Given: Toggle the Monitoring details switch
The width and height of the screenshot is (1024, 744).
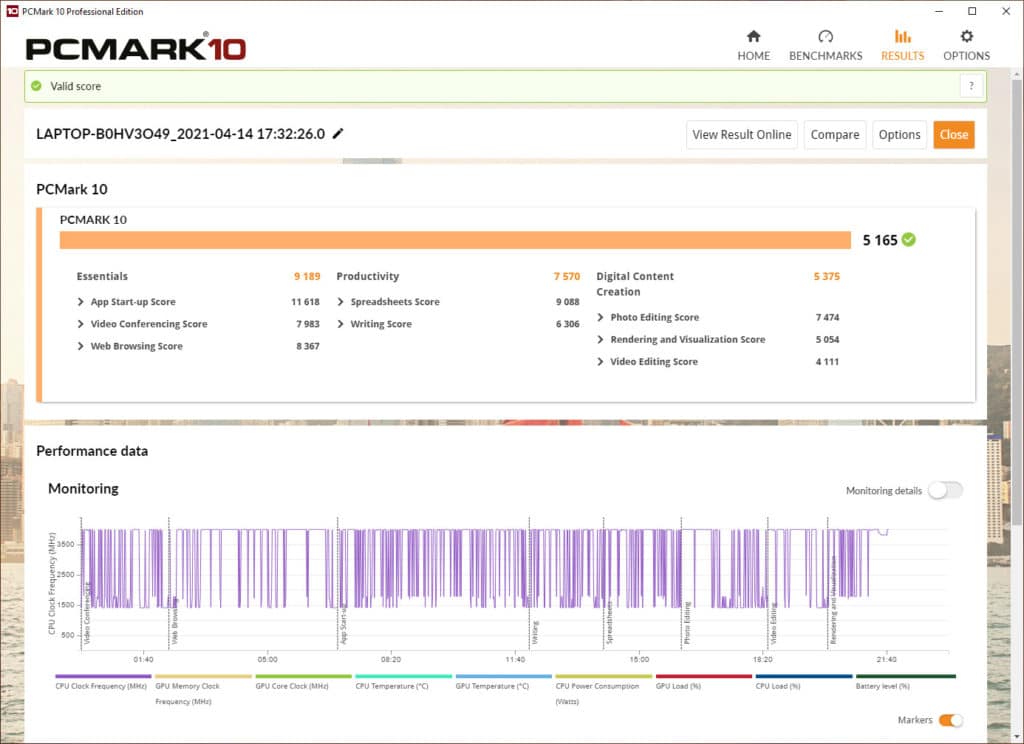Looking at the screenshot, I should point(946,490).
